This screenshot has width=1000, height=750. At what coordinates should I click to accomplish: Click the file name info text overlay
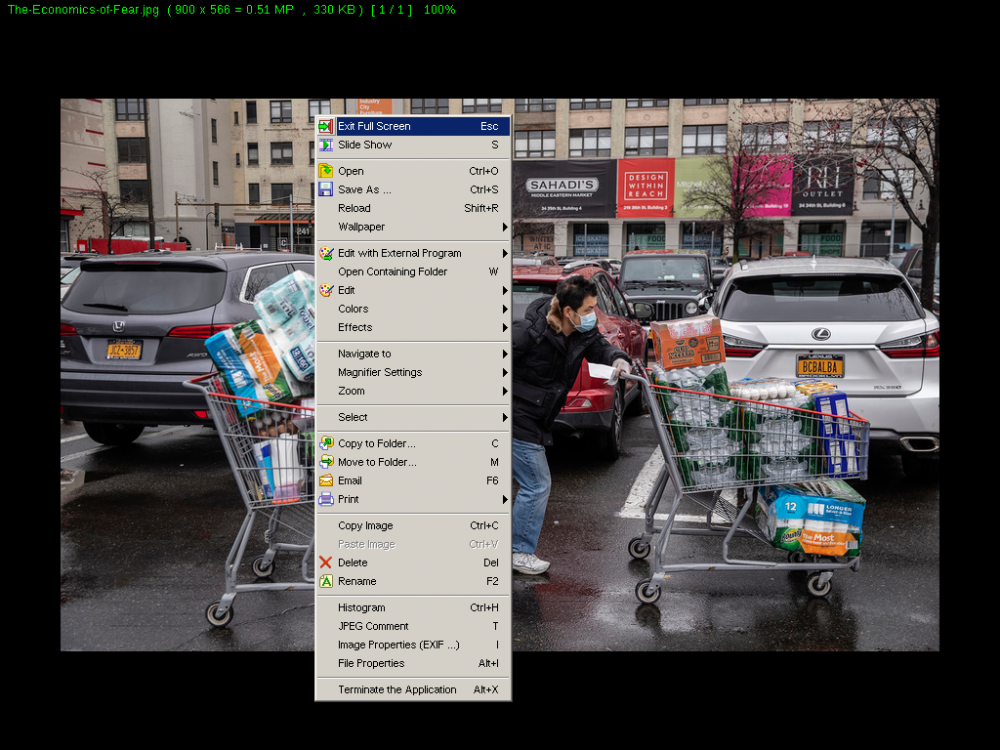231,10
